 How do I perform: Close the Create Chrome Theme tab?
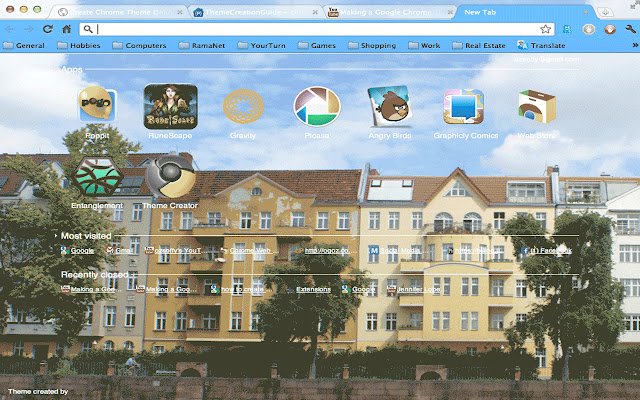180,13
